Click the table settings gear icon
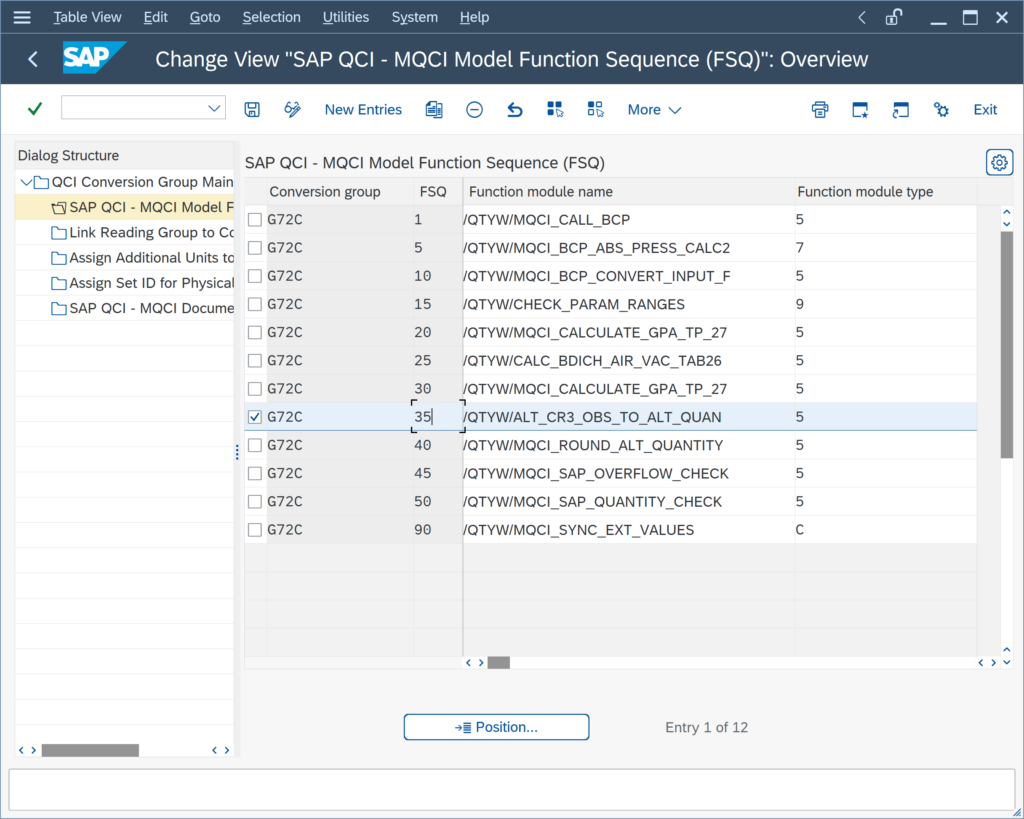1024x819 pixels. [x=999, y=163]
